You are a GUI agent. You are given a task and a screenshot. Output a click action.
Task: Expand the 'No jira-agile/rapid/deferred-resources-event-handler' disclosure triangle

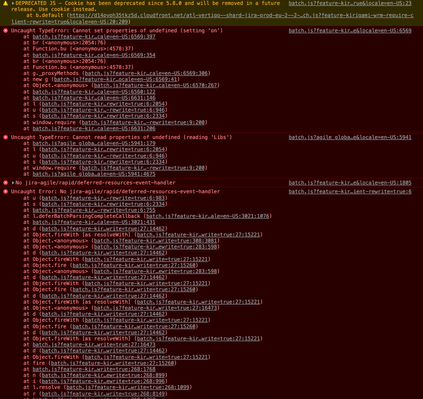(13, 183)
